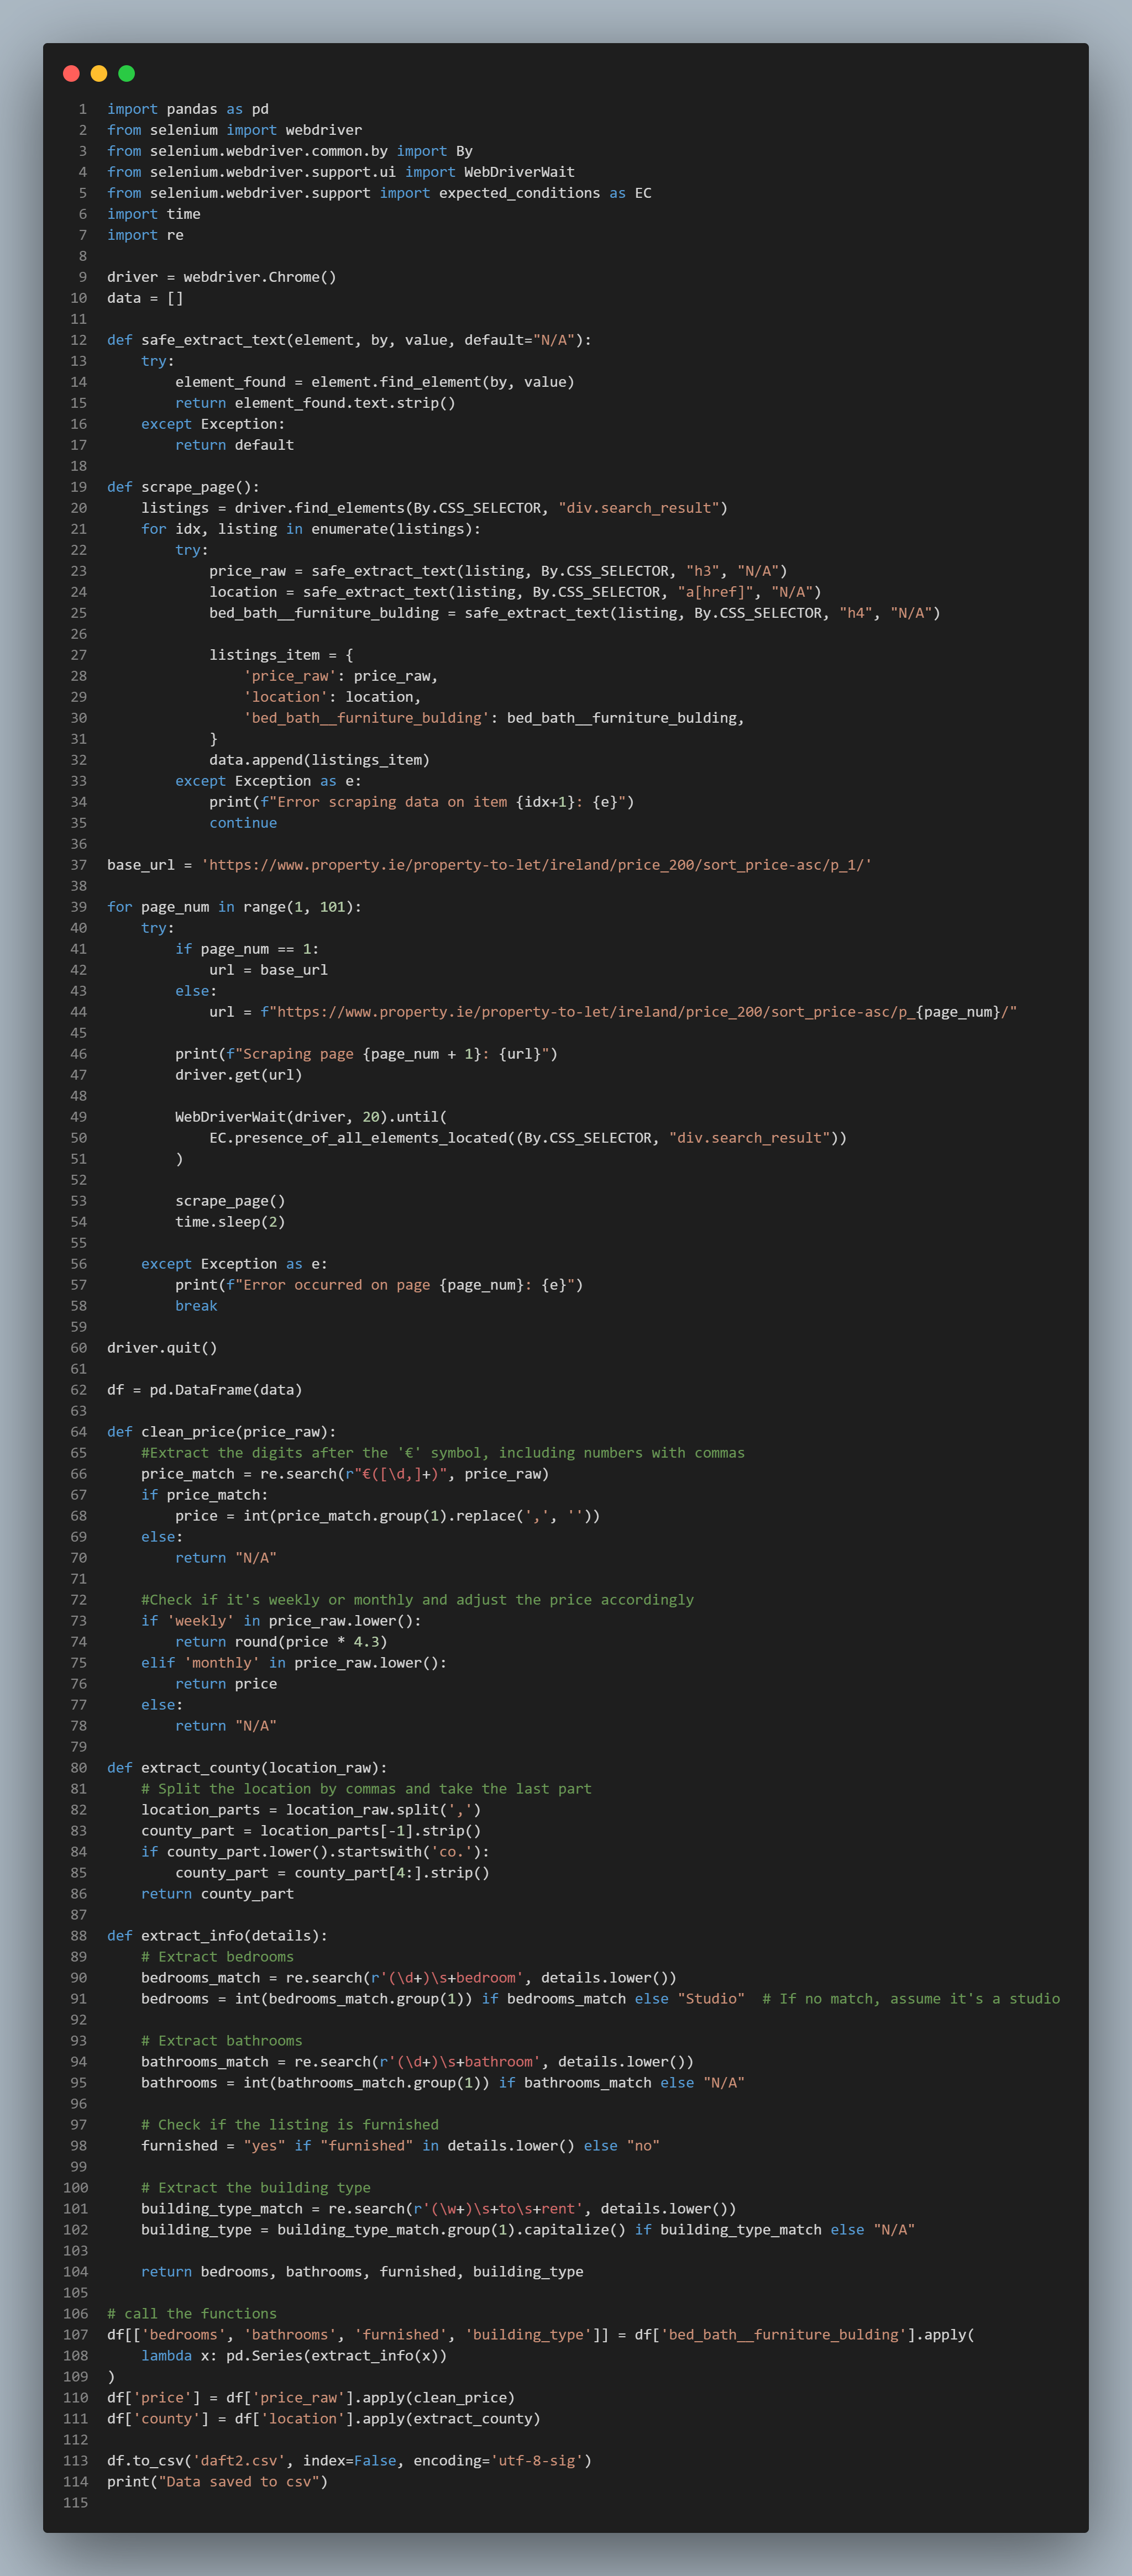1132x2576 pixels.
Task: Click the building_type_match re.search line
Action: (x=439, y=2209)
